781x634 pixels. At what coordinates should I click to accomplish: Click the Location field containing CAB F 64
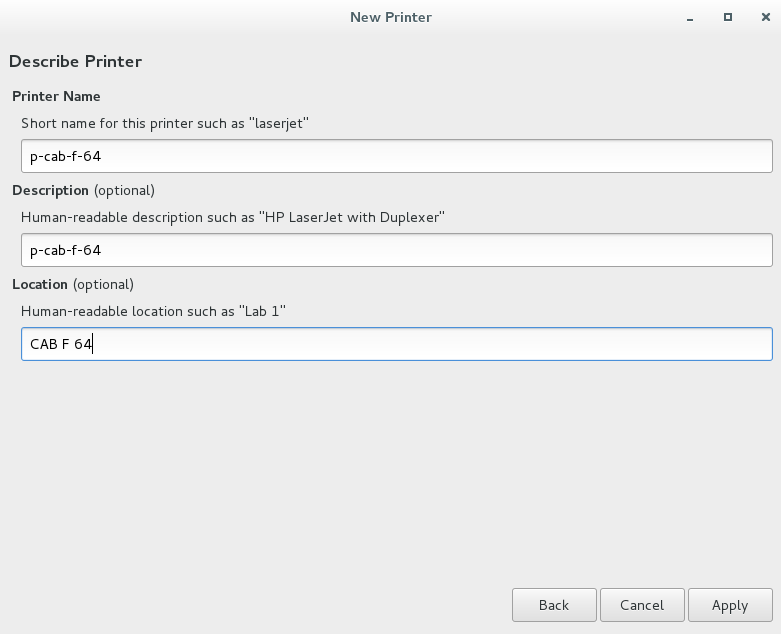396,344
